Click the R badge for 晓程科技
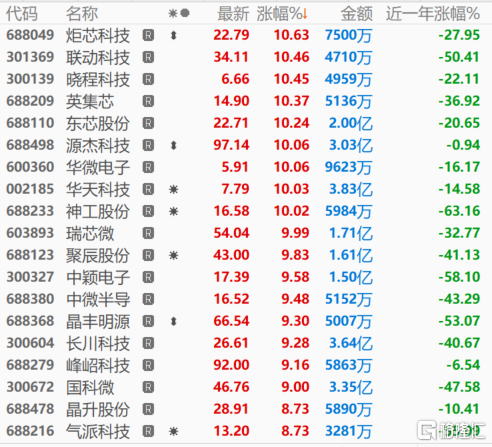The image size is (492, 447). (148, 79)
